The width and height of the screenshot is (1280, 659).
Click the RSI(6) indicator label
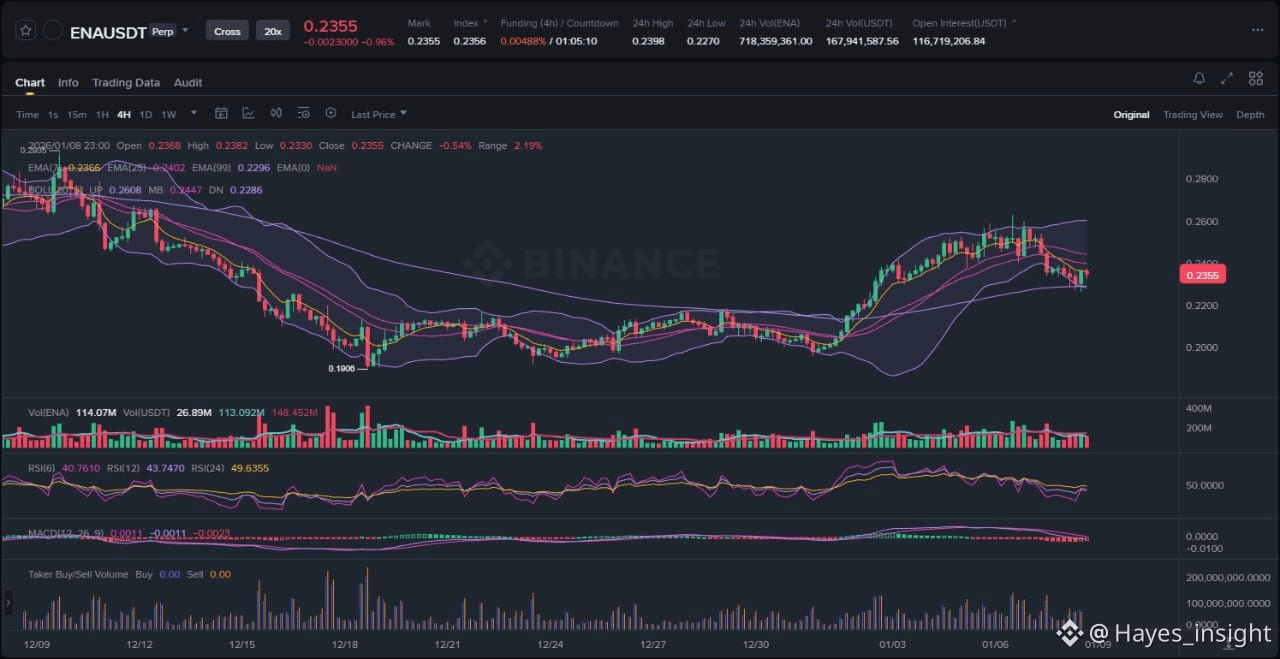coord(42,468)
